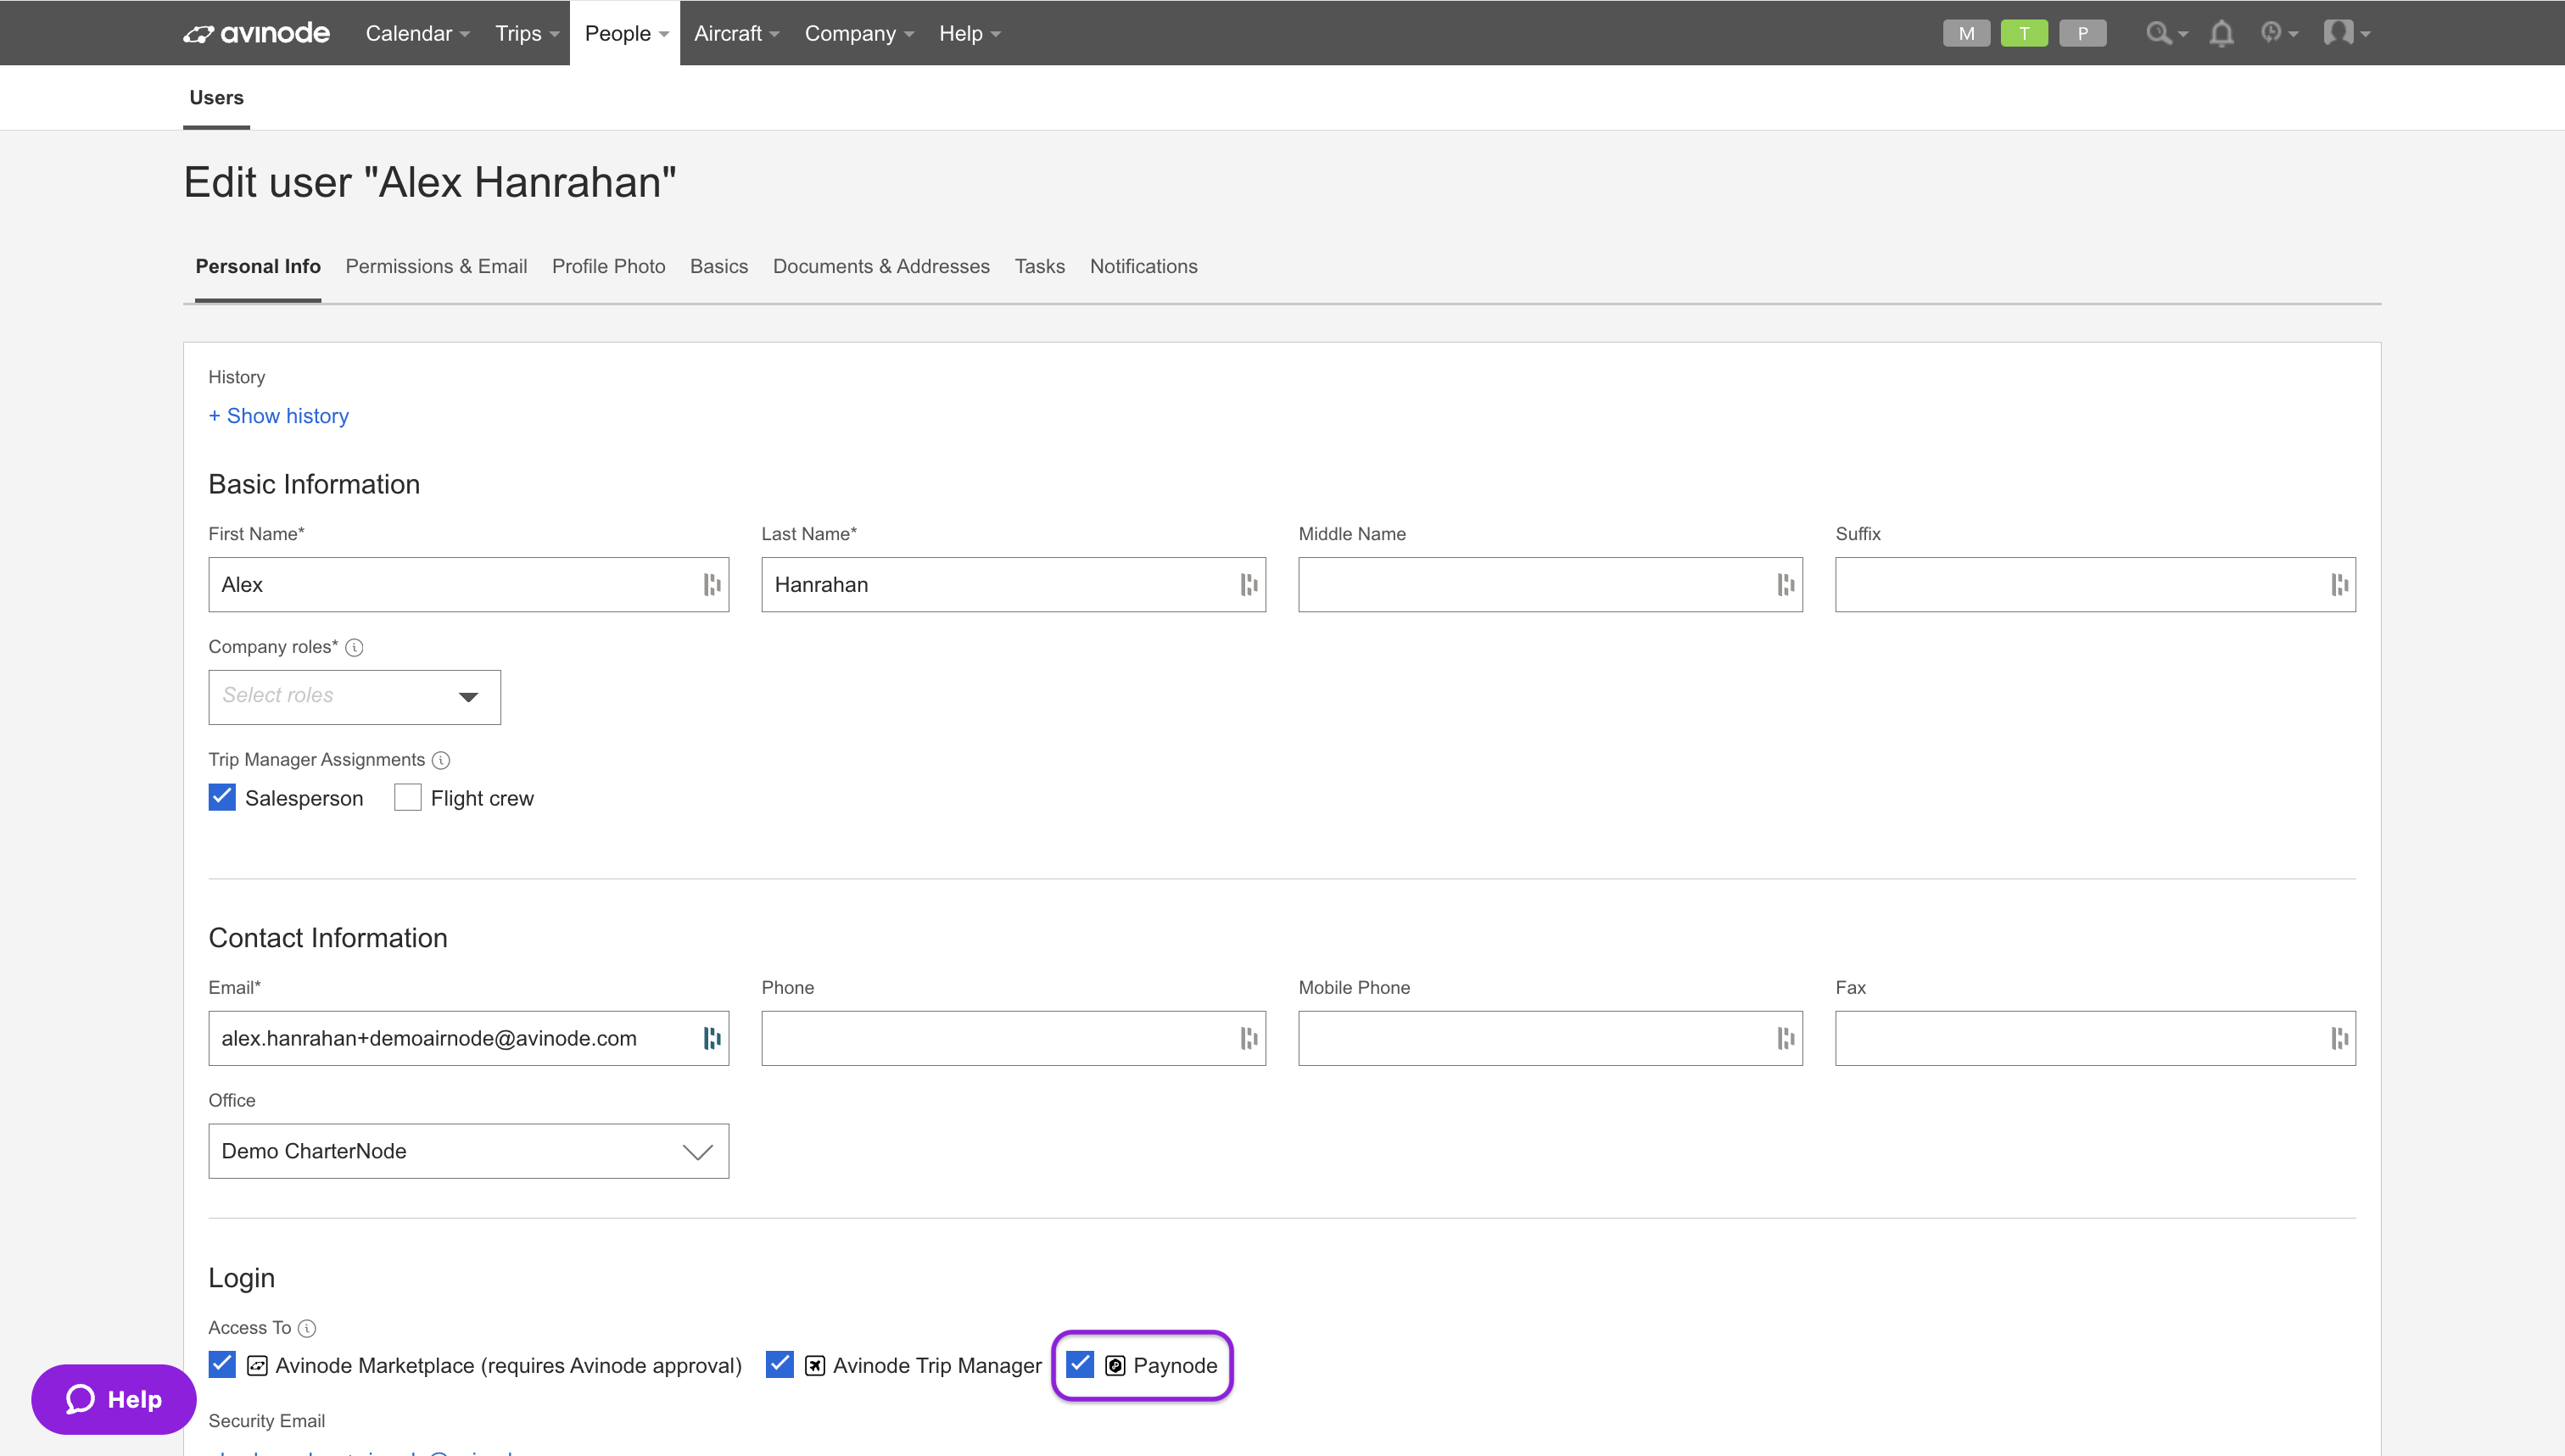
Task: Toggle Avinode Marketplace access checkbox
Action: coord(222,1364)
